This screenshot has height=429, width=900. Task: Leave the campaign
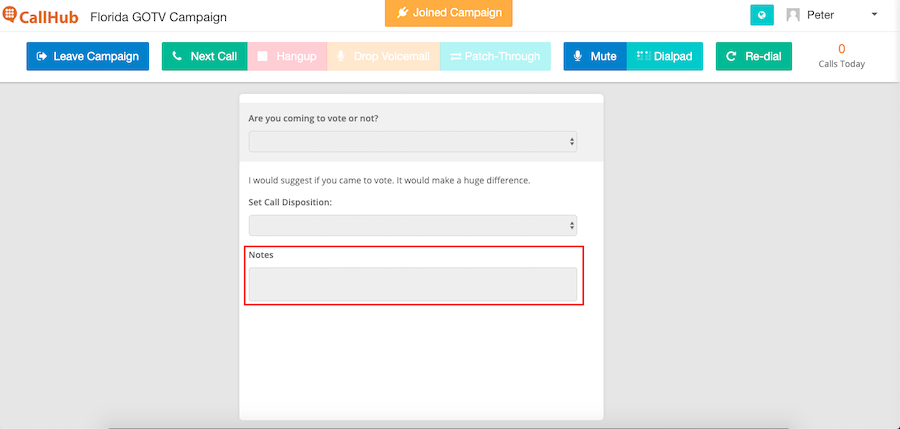87,56
